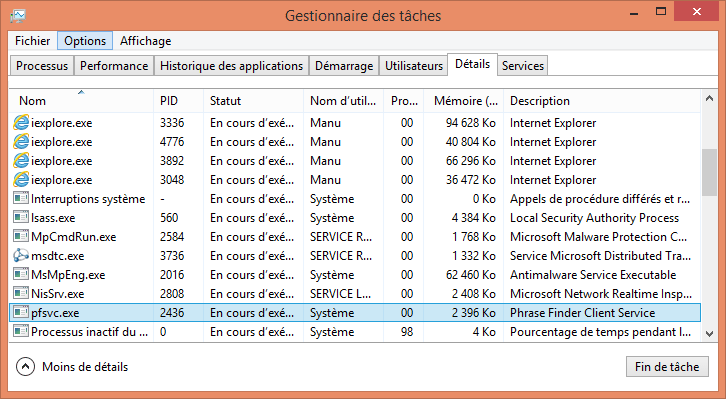Click memory value 94 628 Ko

[471, 123]
